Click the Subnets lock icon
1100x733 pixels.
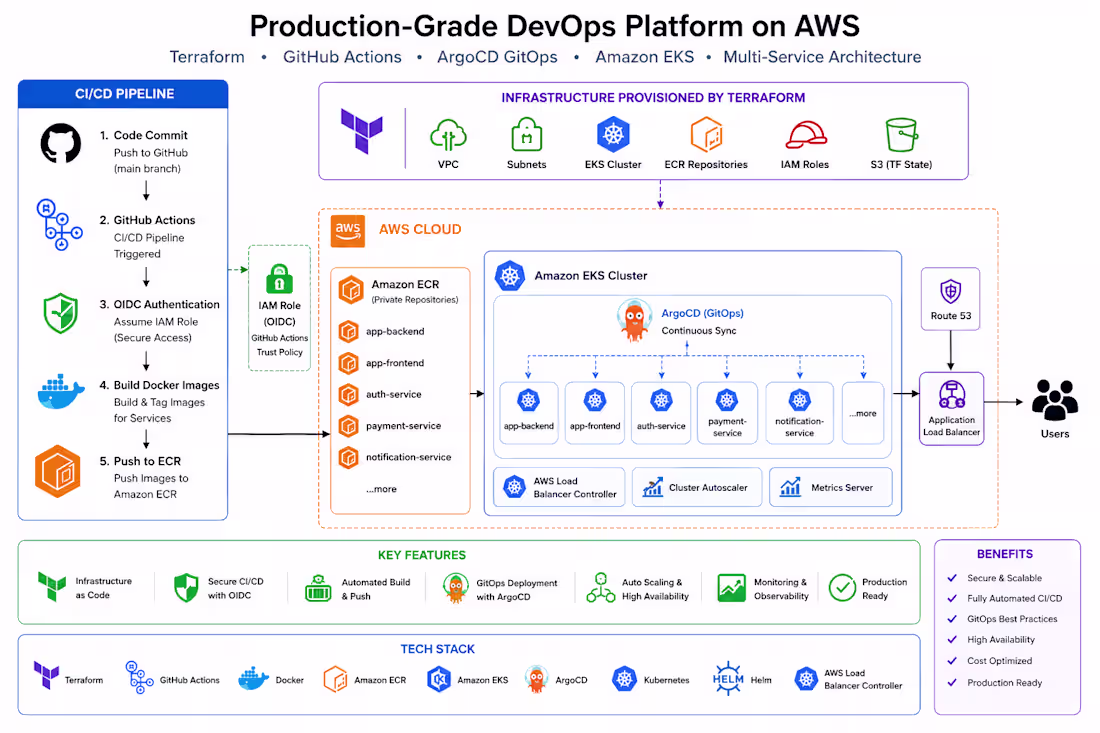tap(527, 135)
